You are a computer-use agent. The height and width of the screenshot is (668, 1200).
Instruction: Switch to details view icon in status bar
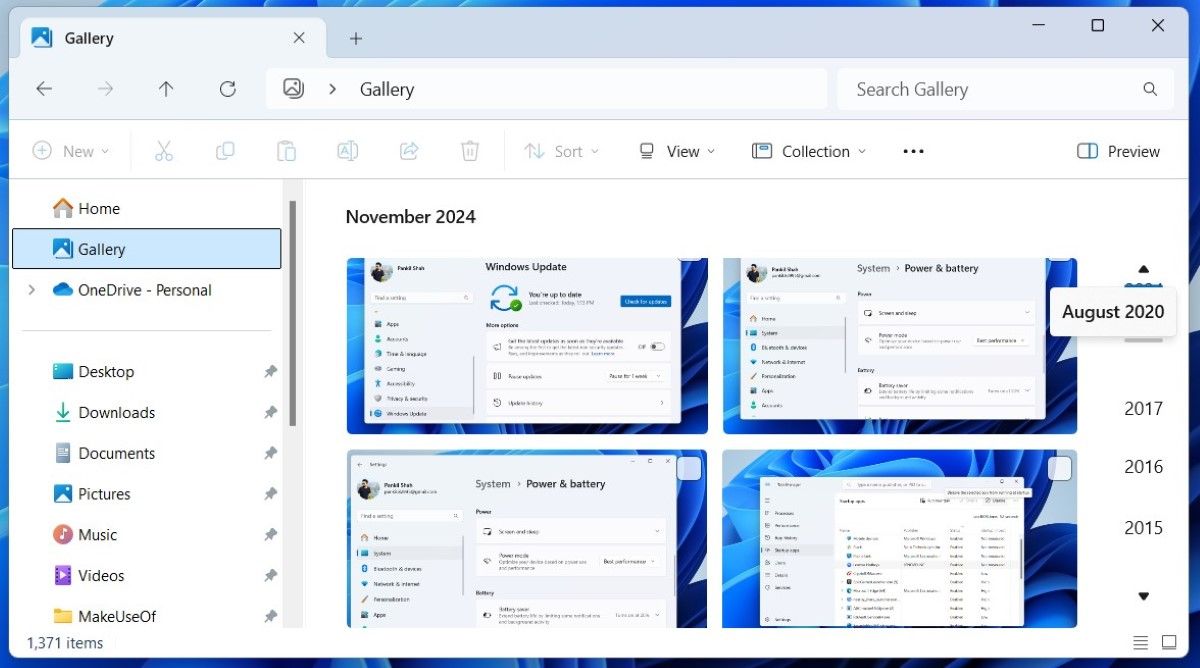pos(1141,641)
